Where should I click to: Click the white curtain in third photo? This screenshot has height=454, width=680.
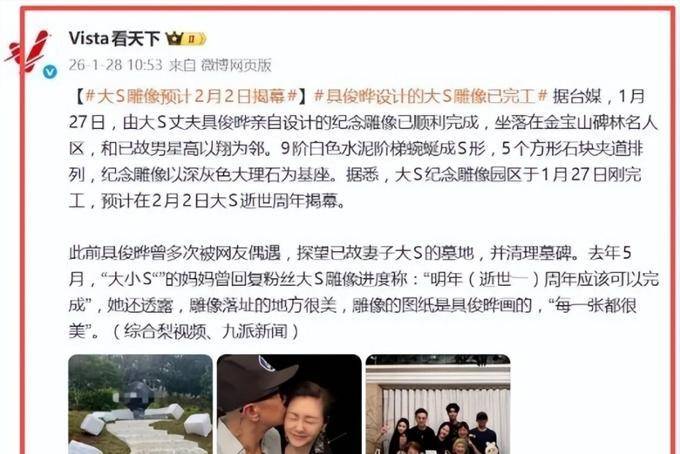pos(438,401)
